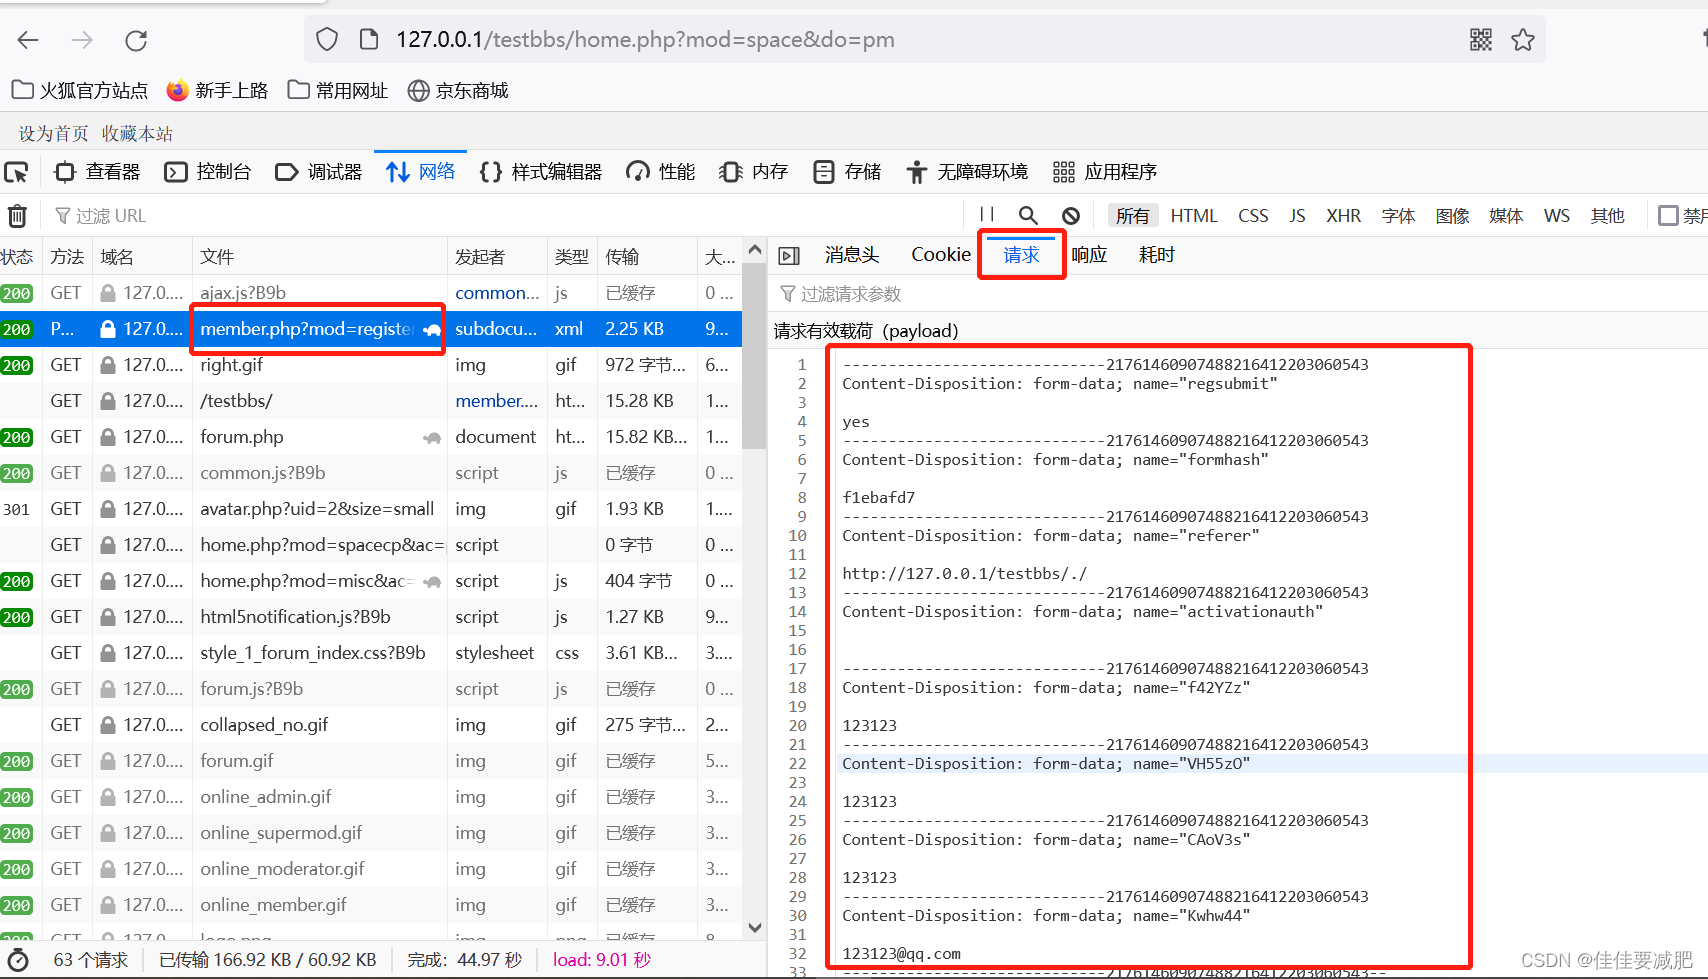
Task: Open the 应用程序 application panel
Action: [x=1105, y=172]
